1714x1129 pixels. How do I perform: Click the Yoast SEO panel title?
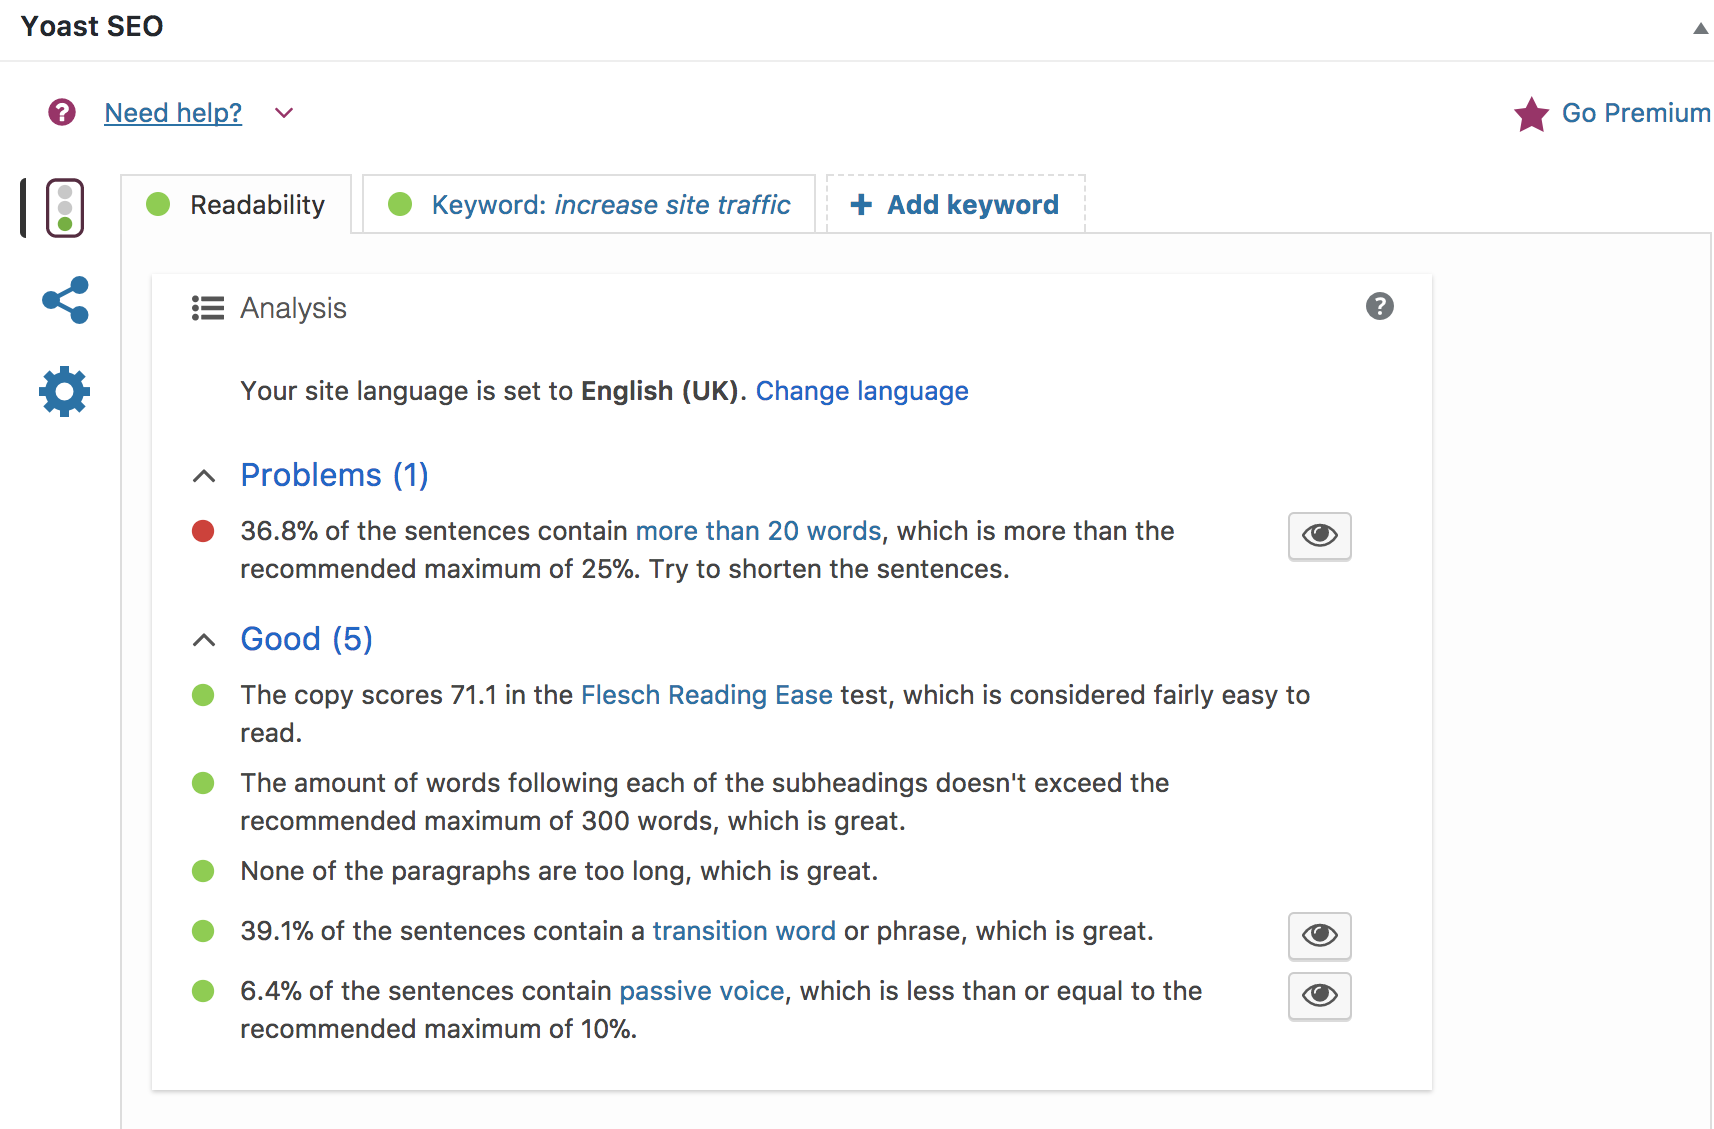click(x=92, y=26)
